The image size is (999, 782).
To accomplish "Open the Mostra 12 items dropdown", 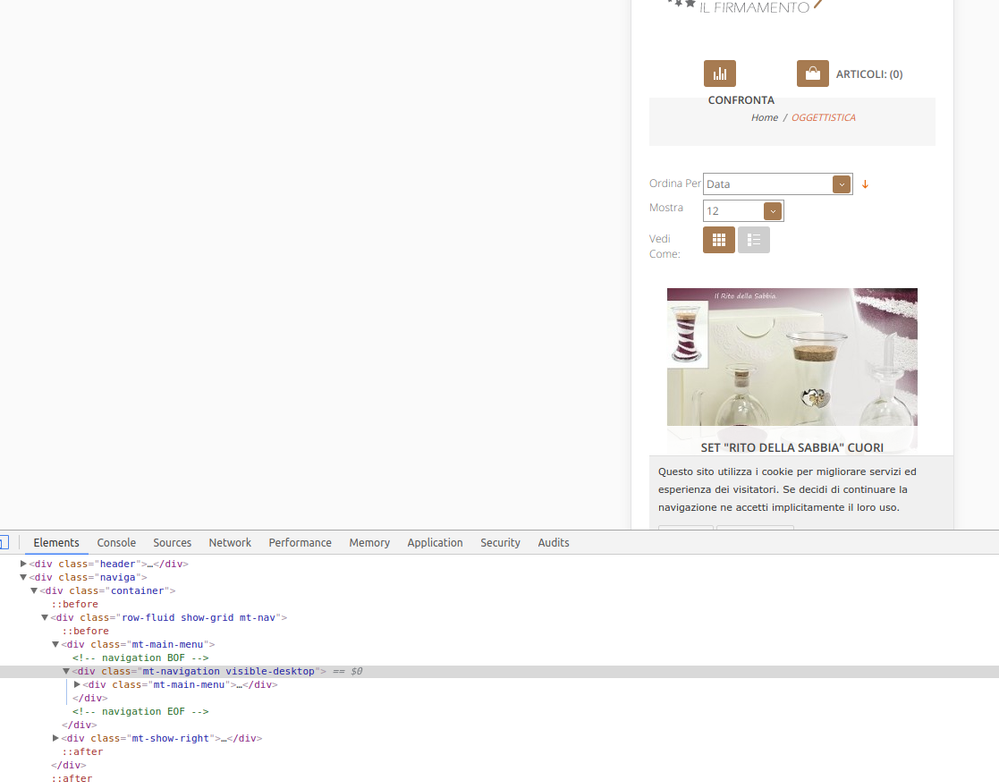I will pyautogui.click(x=743, y=211).
